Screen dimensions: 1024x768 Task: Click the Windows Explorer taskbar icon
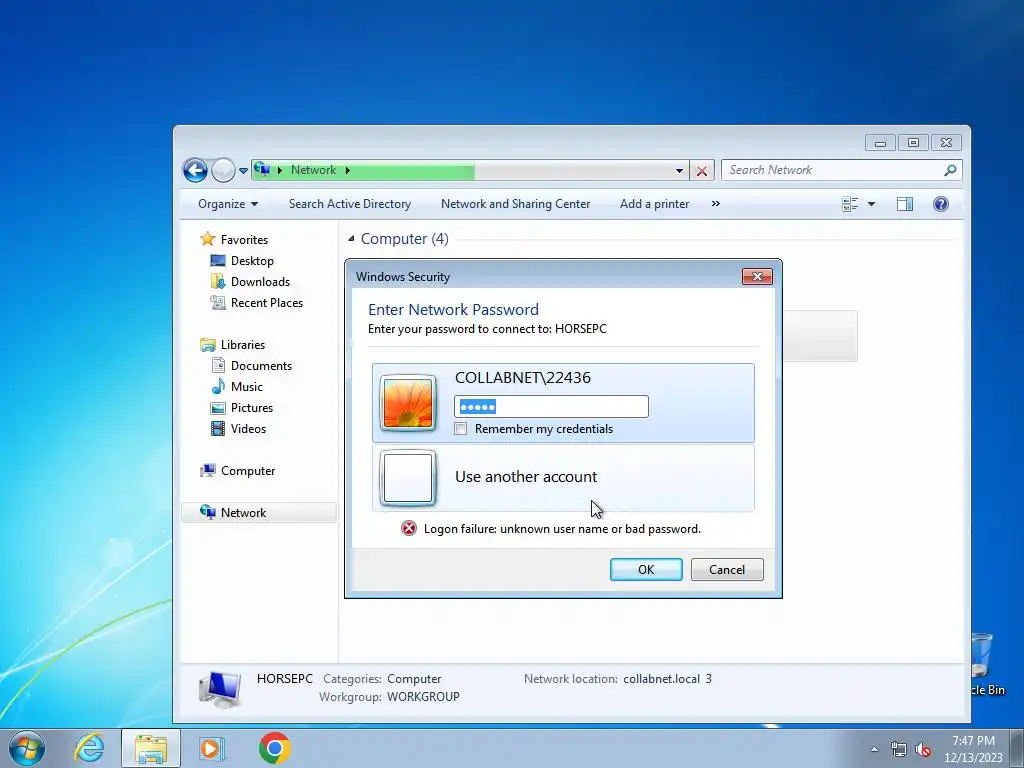point(151,748)
